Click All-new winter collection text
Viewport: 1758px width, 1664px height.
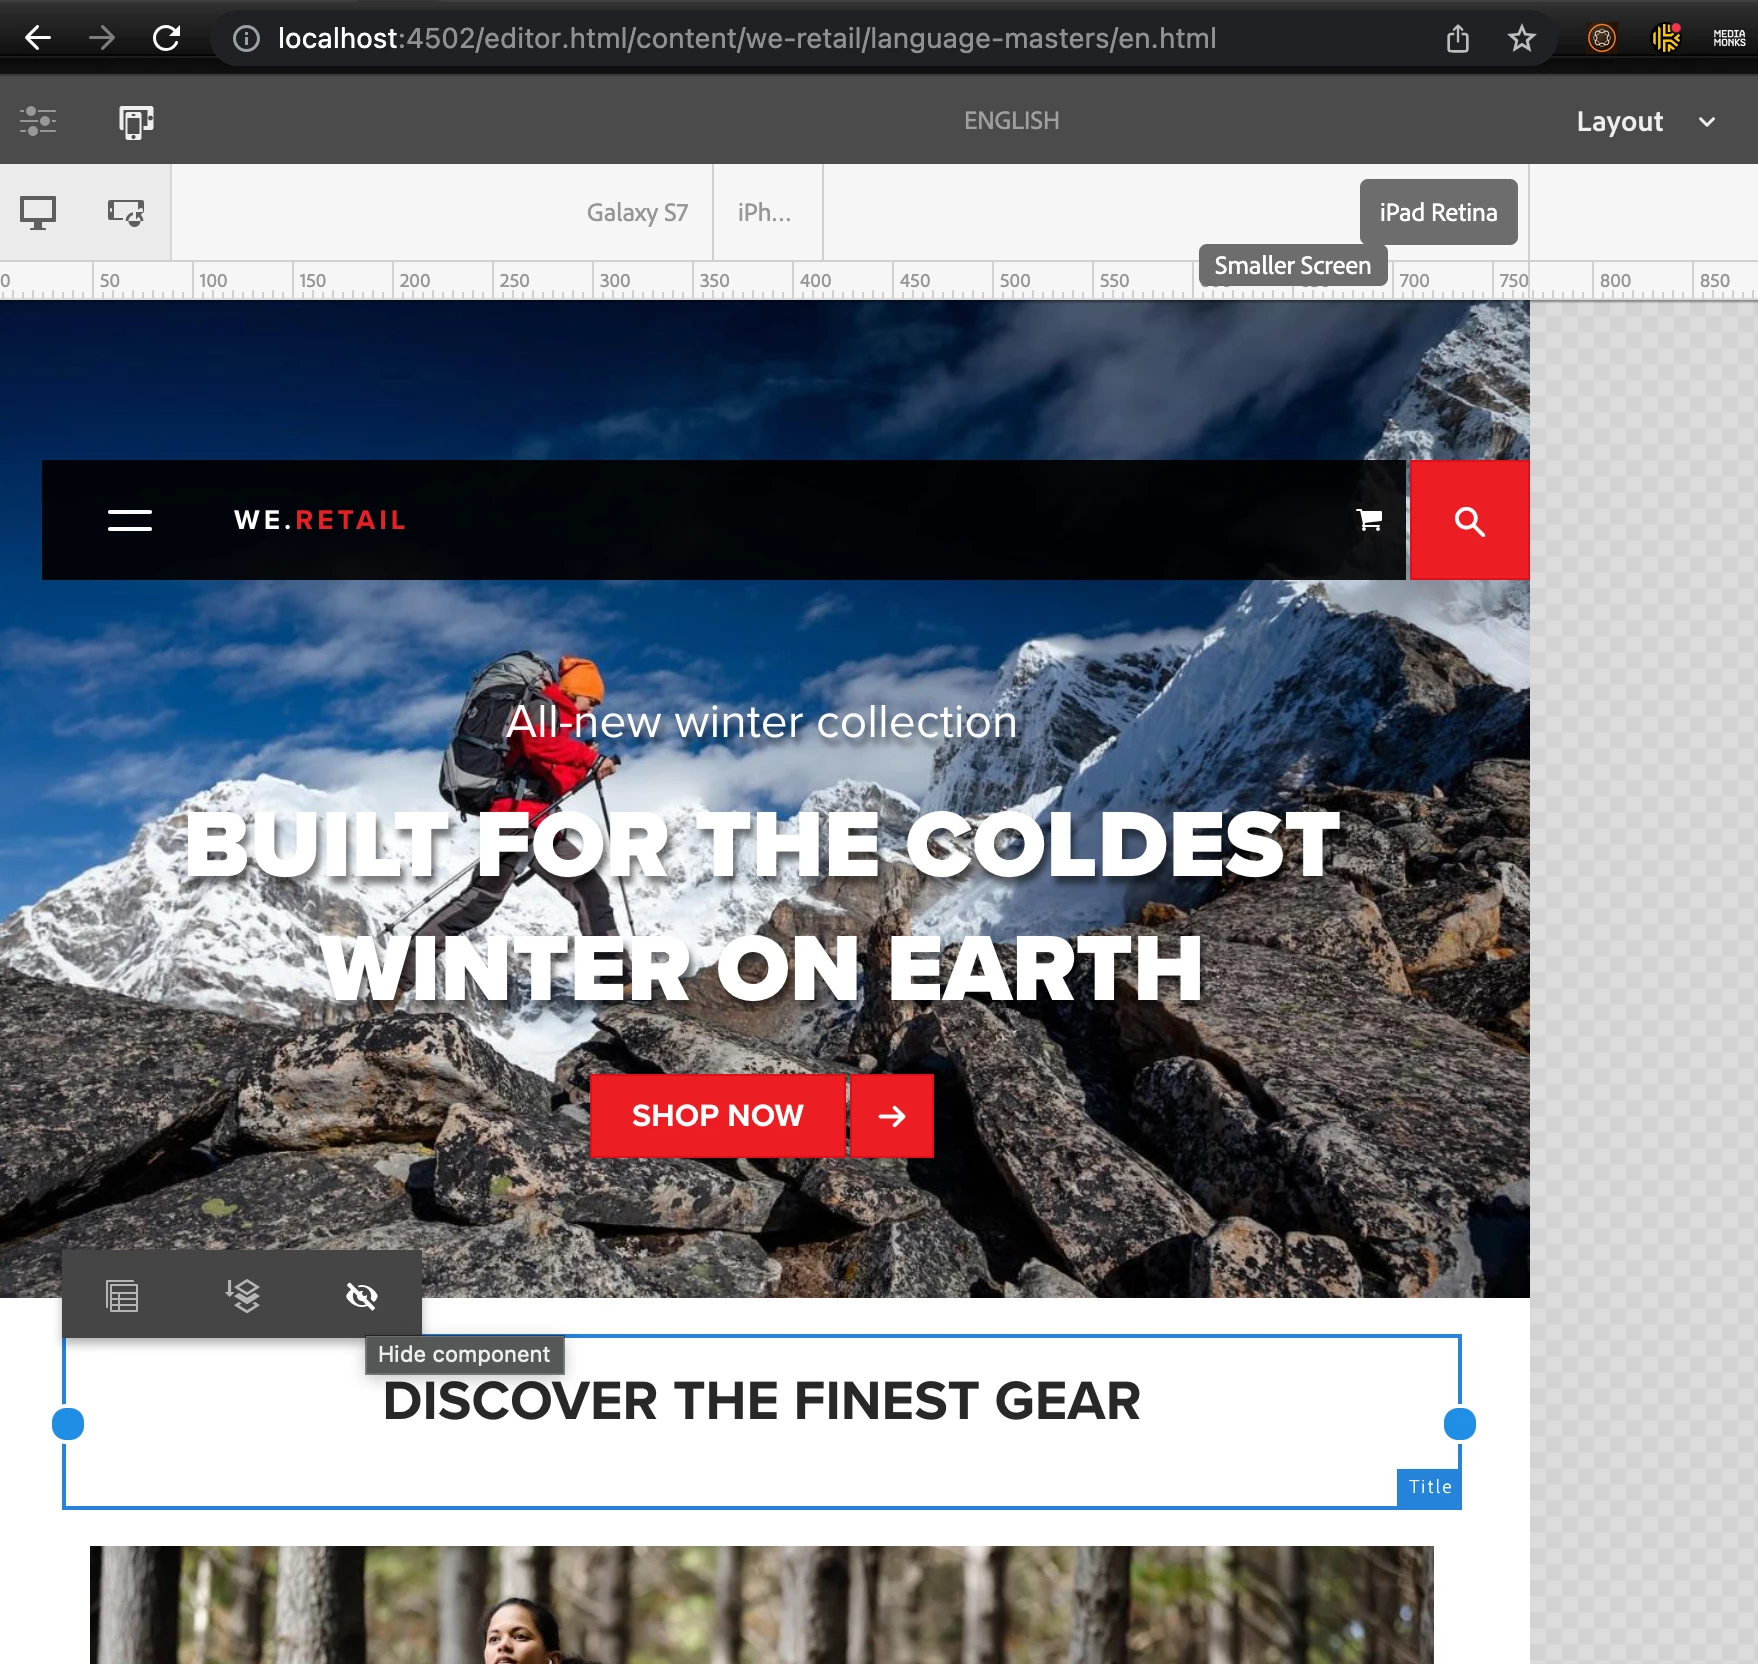click(x=762, y=722)
